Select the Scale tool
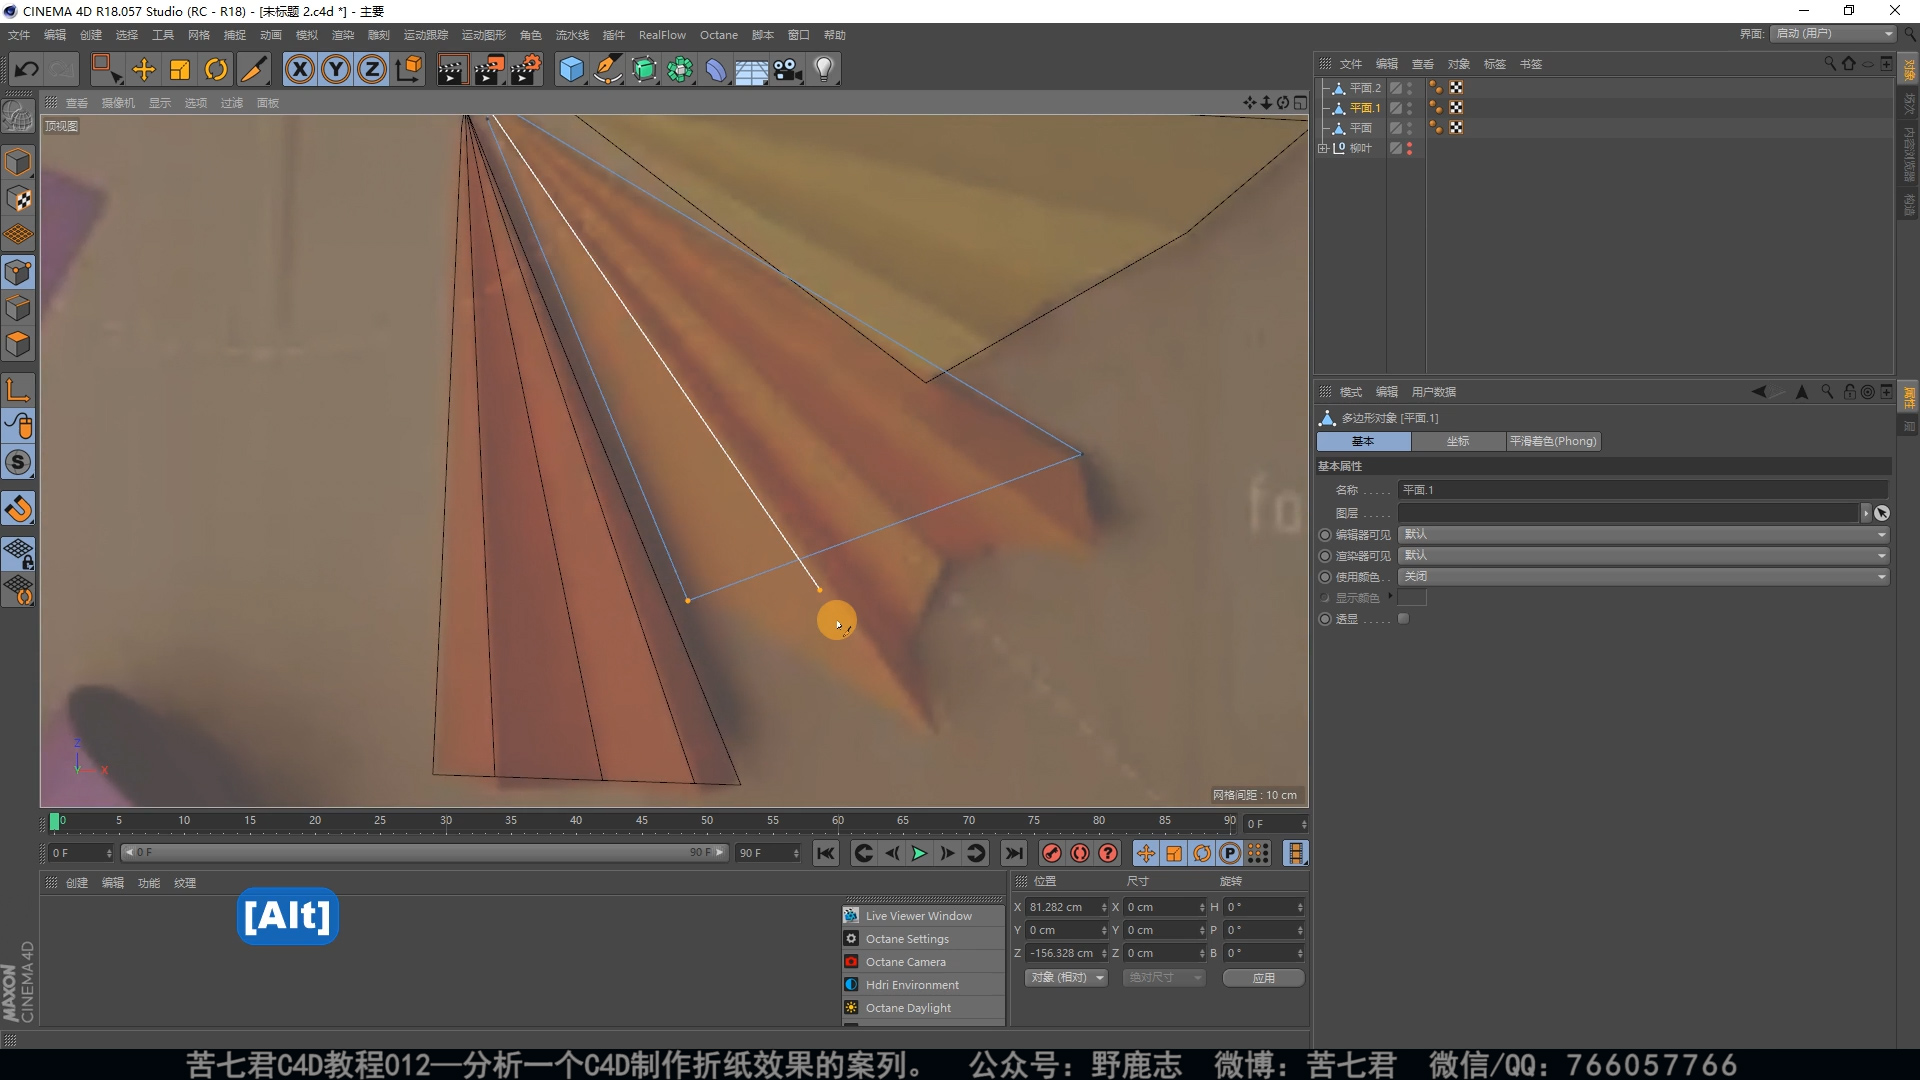Screen dimensions: 1920x1080 [x=180, y=69]
